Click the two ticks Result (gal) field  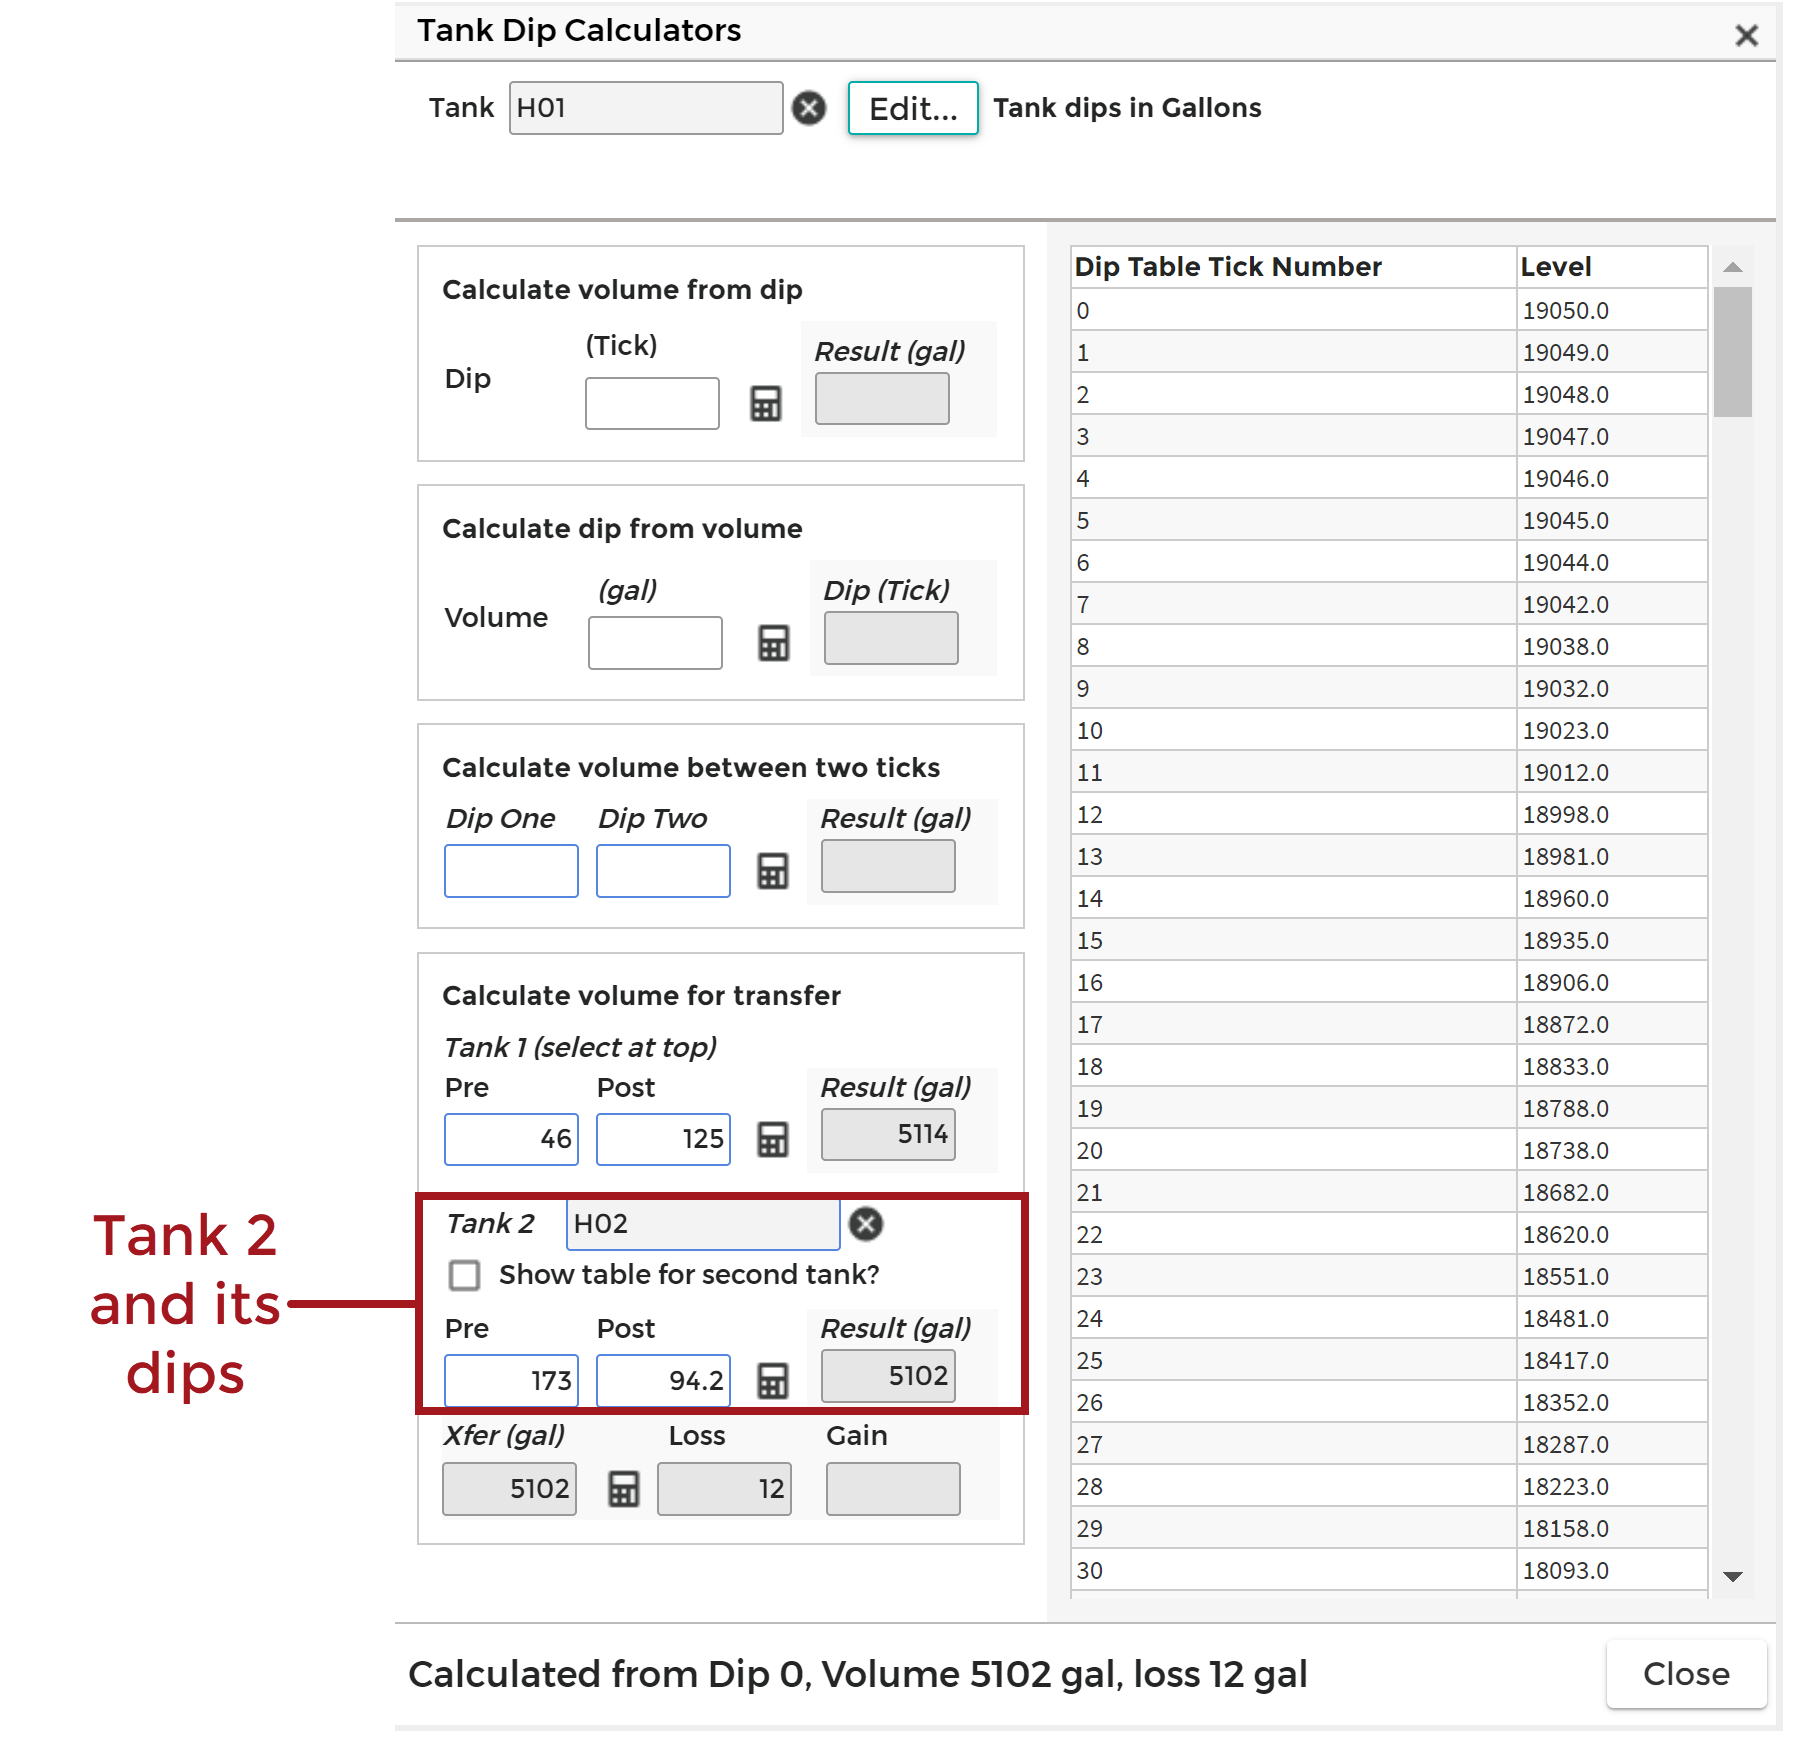(888, 866)
